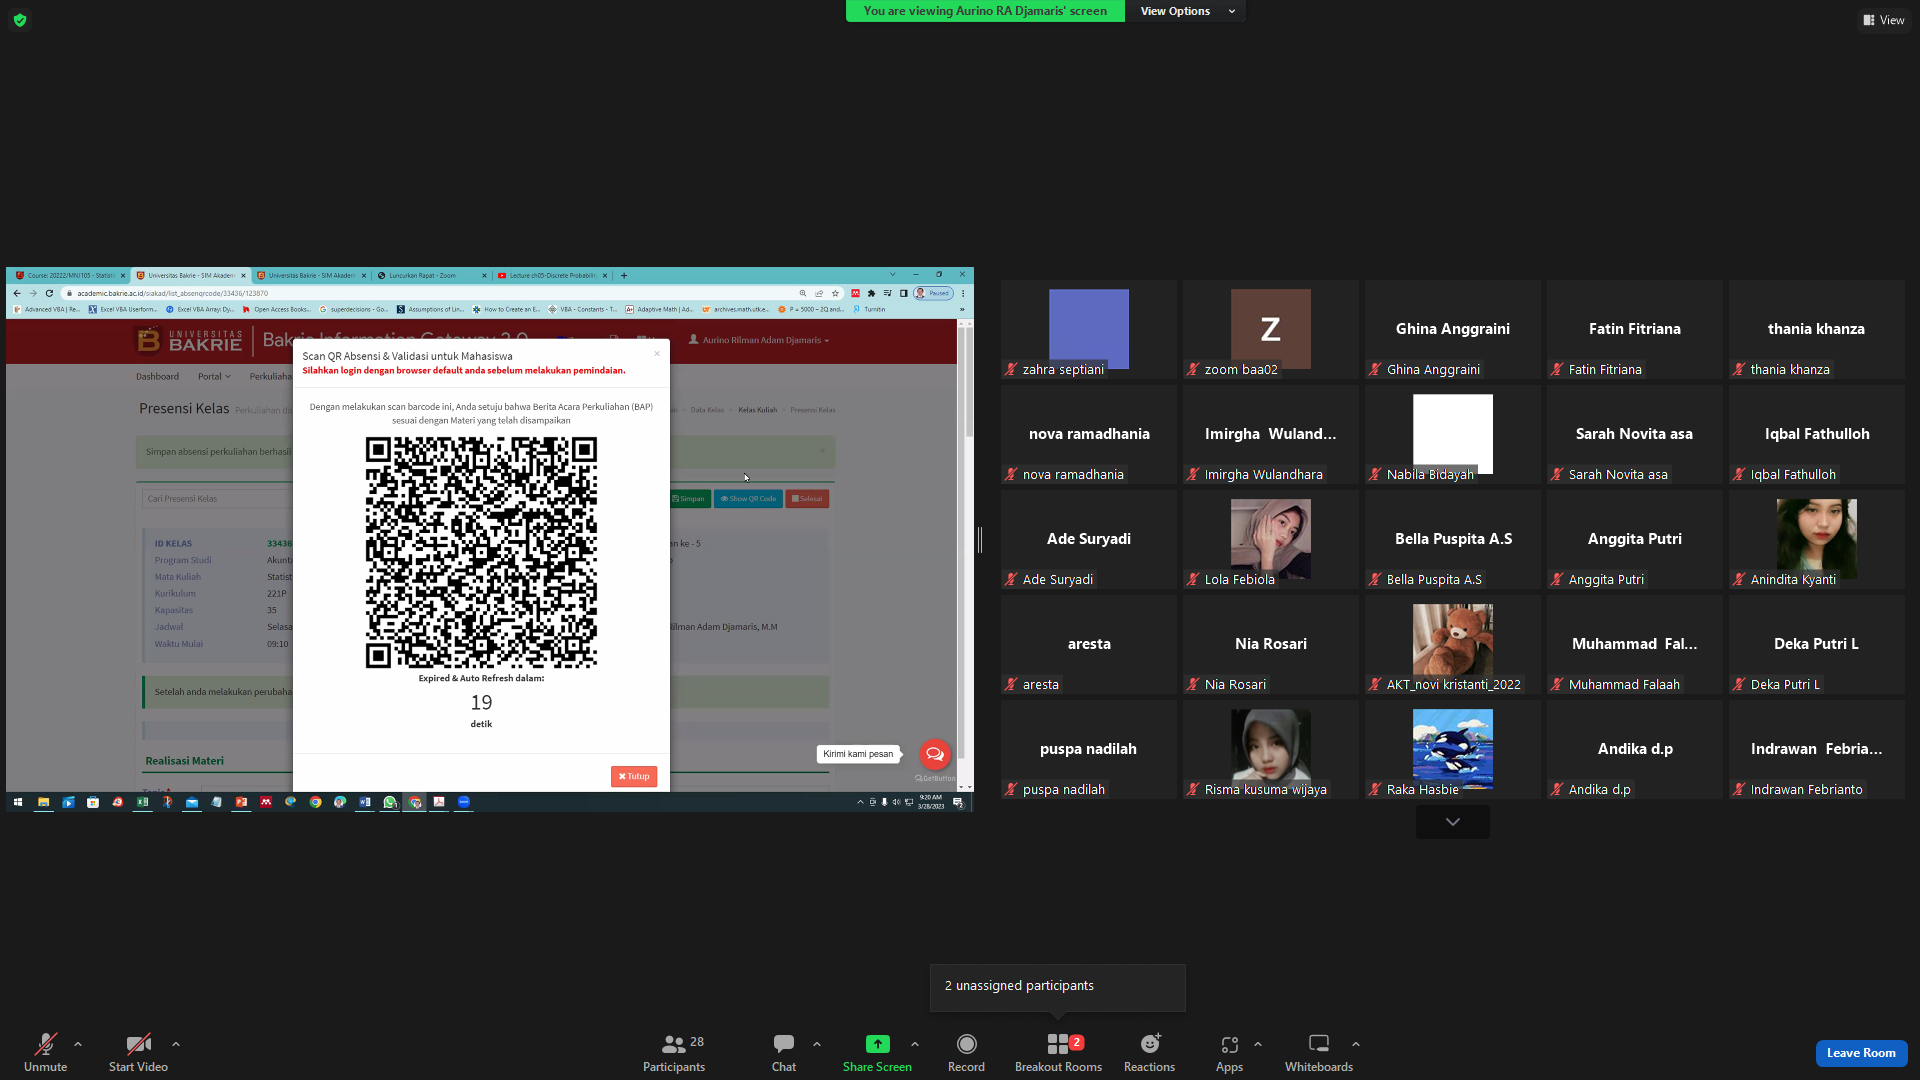Select thania khanza's participant tile
The width and height of the screenshot is (1920, 1080).
1817,330
